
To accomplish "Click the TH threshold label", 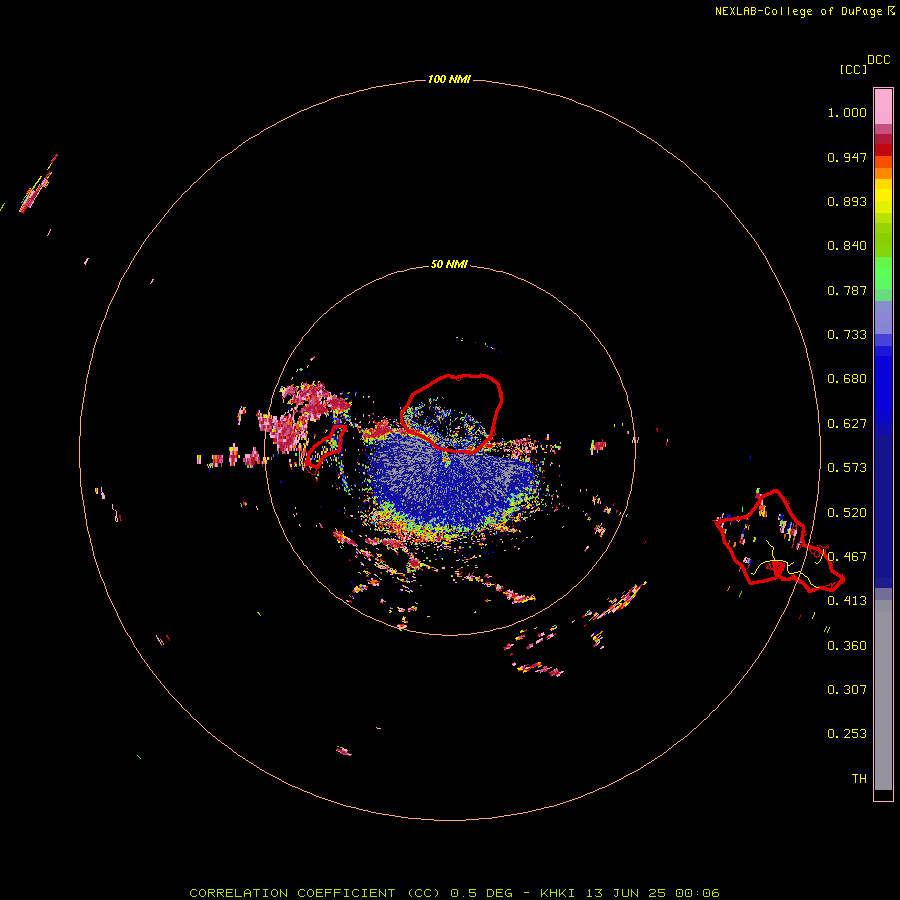I will [859, 779].
